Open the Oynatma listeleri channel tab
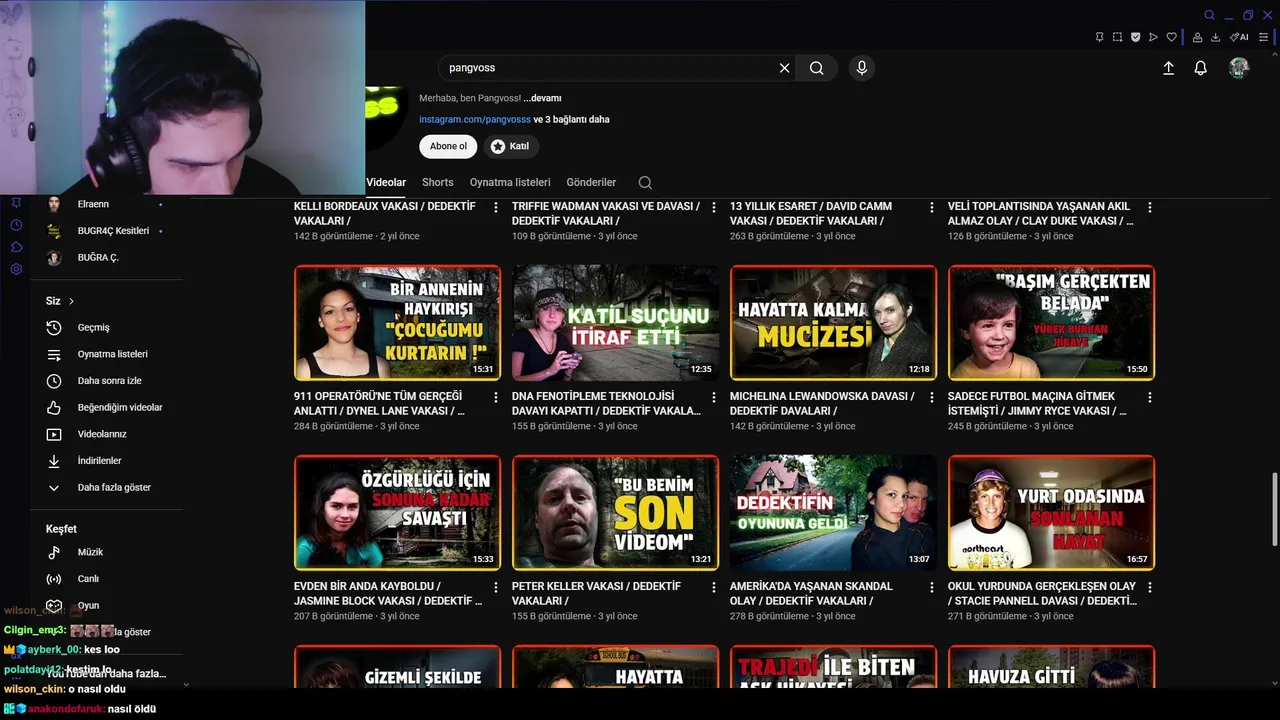 pos(510,182)
